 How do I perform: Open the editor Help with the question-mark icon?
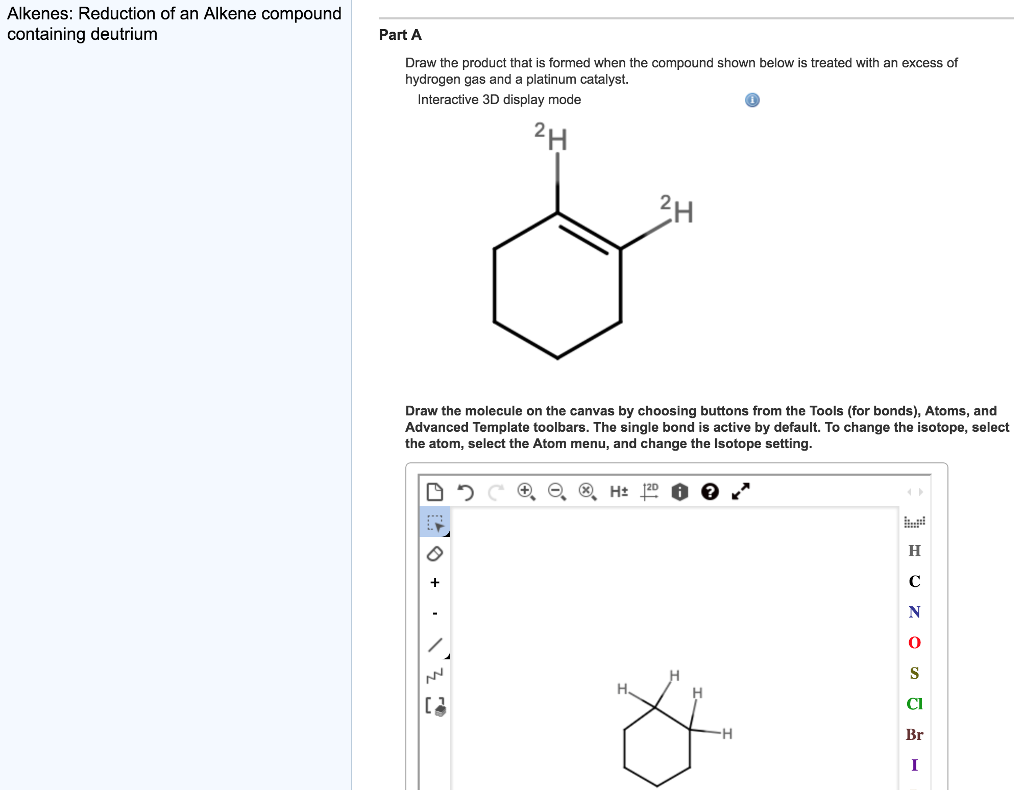click(709, 491)
